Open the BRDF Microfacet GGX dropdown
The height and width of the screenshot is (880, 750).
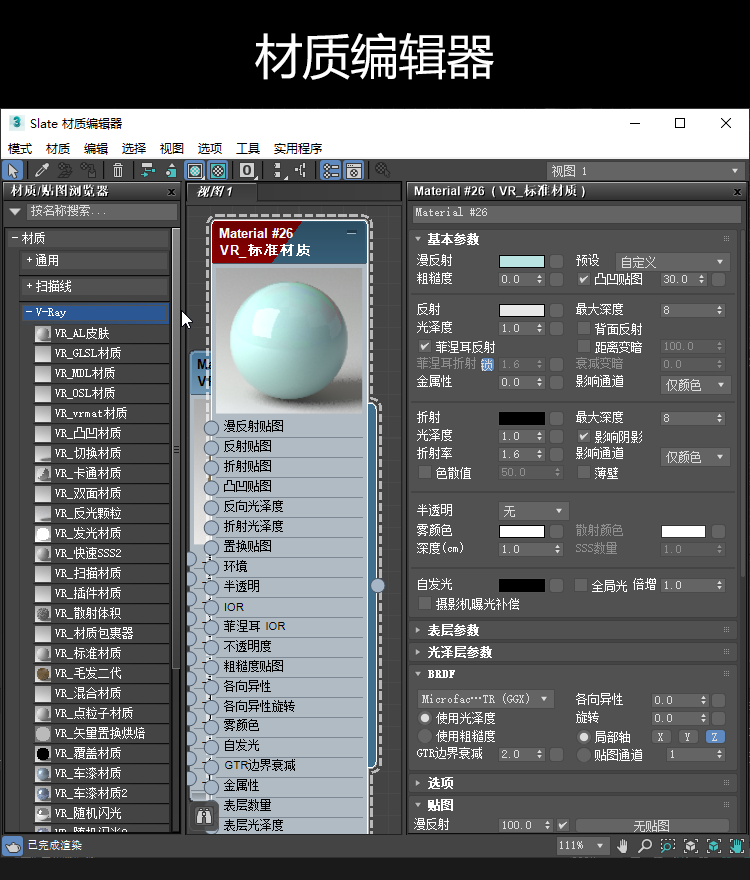486,699
